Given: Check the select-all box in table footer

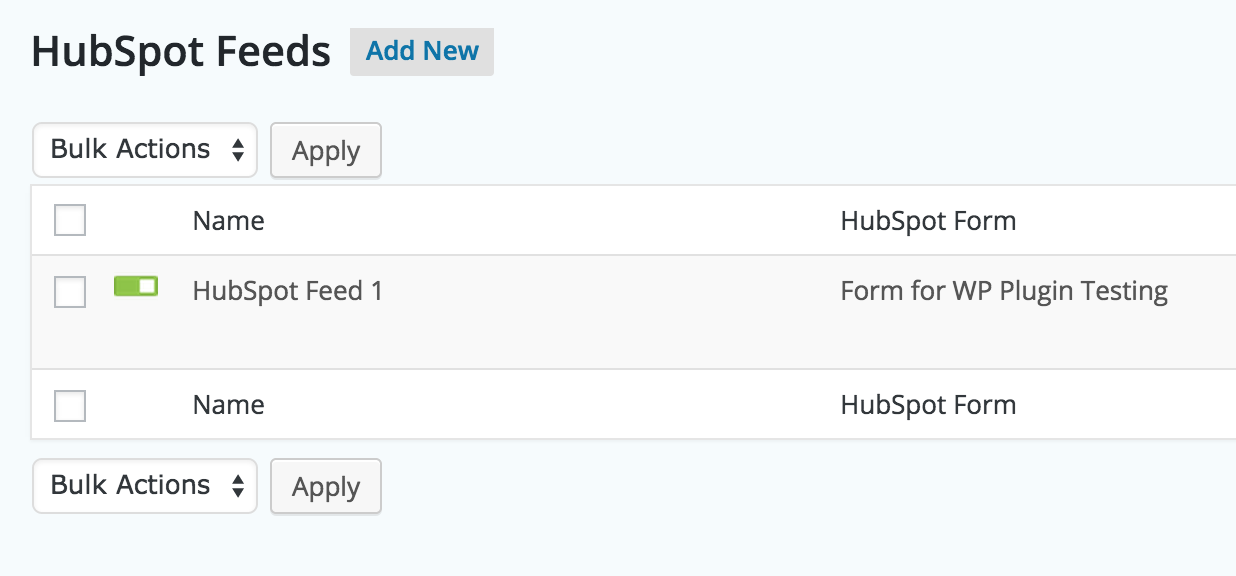Looking at the screenshot, I should tap(70, 405).
